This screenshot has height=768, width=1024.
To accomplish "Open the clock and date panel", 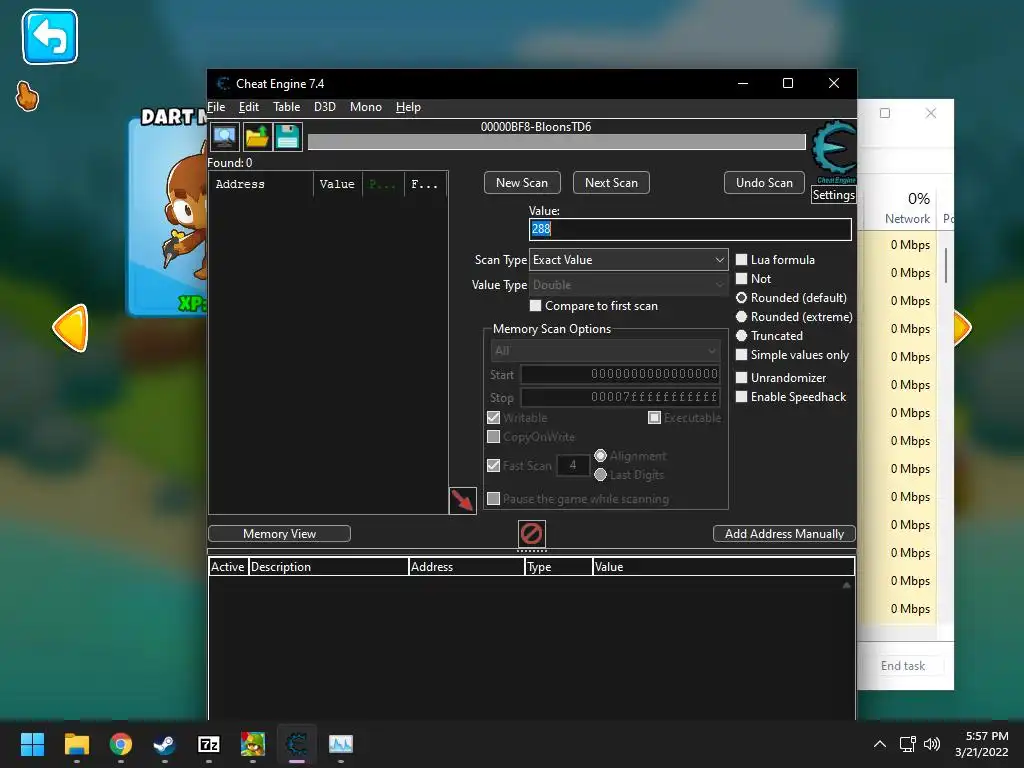I will coord(982,744).
